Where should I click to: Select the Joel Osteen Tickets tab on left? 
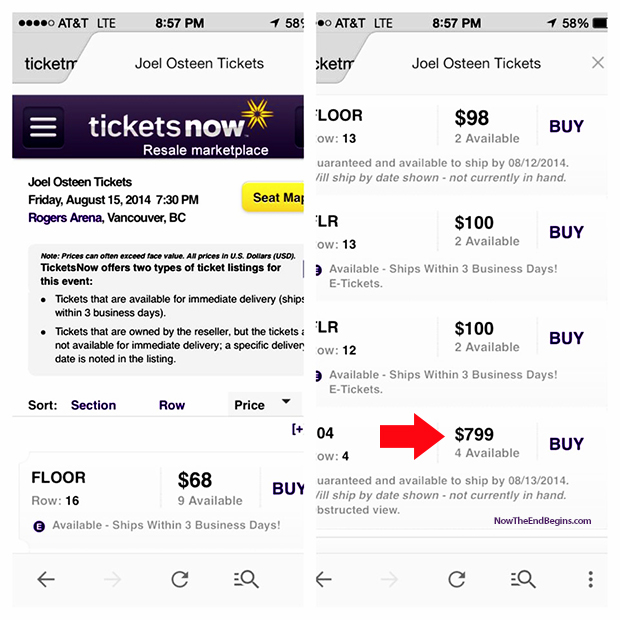[x=199, y=63]
